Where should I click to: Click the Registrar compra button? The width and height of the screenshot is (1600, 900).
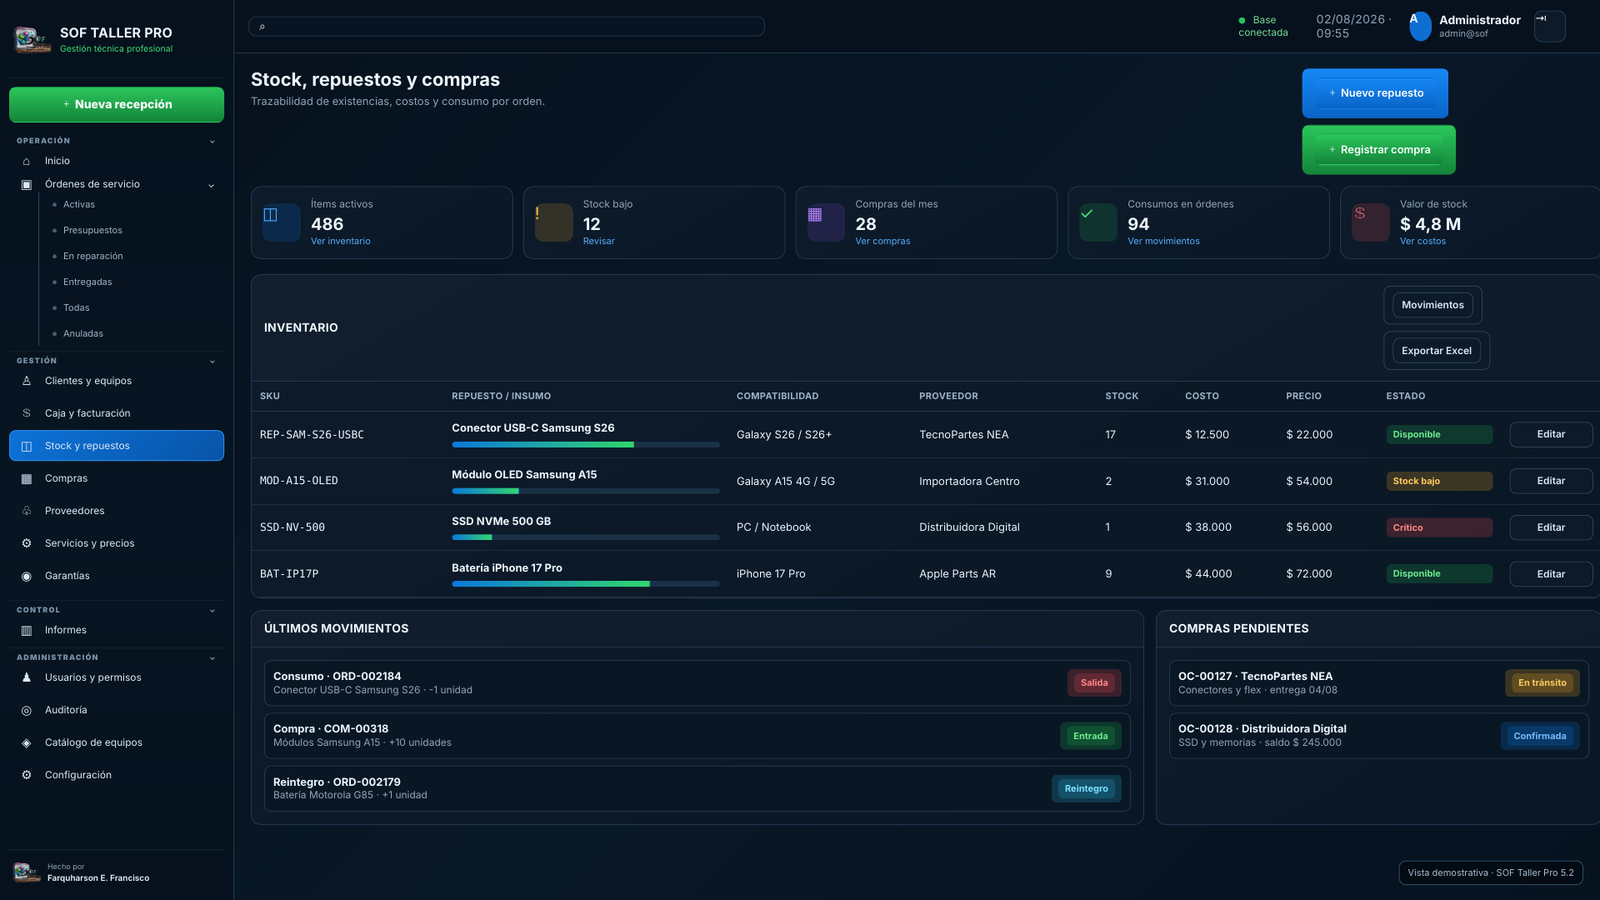point(1378,150)
